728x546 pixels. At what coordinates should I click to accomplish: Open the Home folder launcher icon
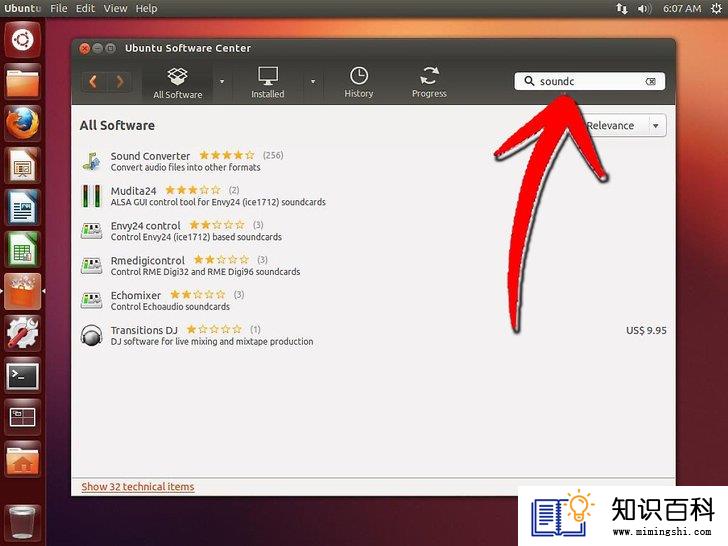click(22, 459)
